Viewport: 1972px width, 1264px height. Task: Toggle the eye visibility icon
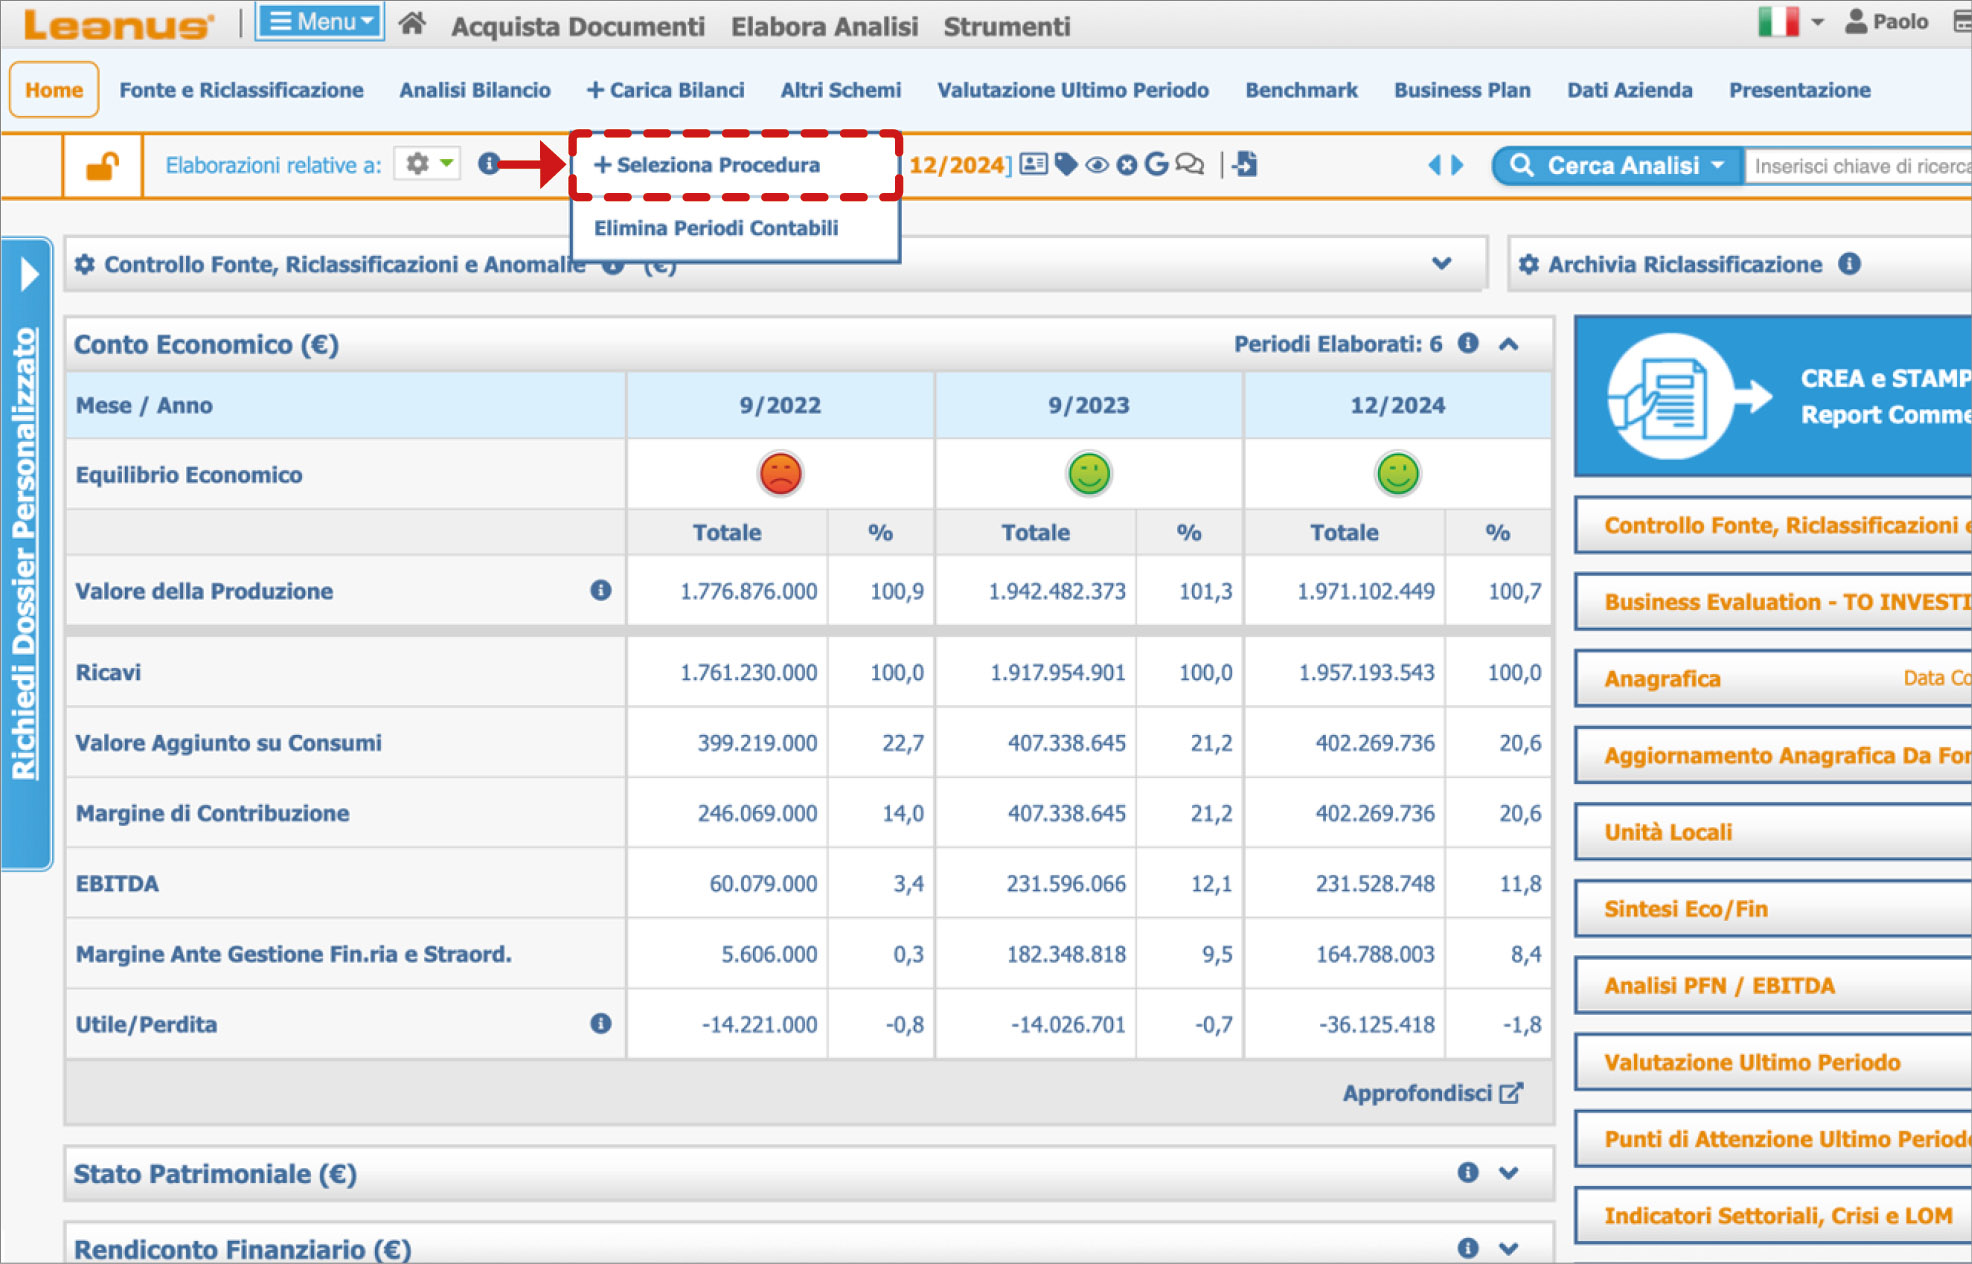point(1097,165)
